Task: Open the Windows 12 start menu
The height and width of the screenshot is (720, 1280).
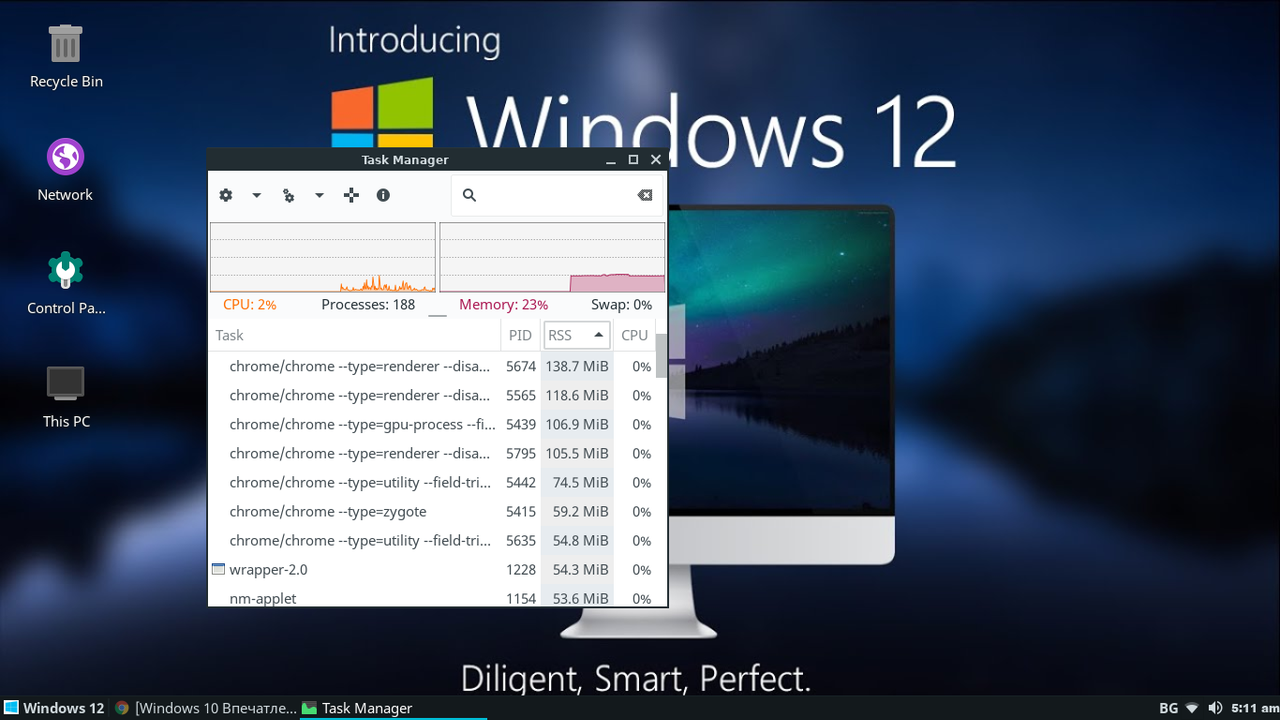Action: [x=54, y=708]
